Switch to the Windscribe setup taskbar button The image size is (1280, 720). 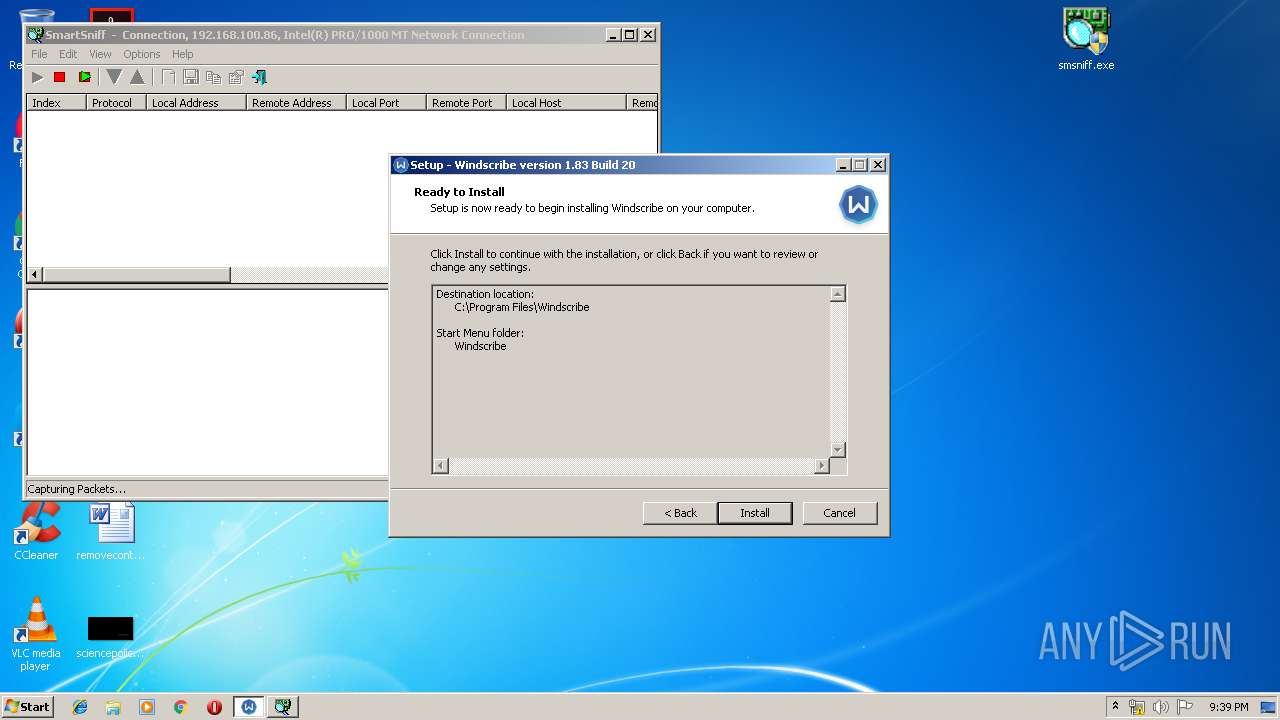pos(249,707)
